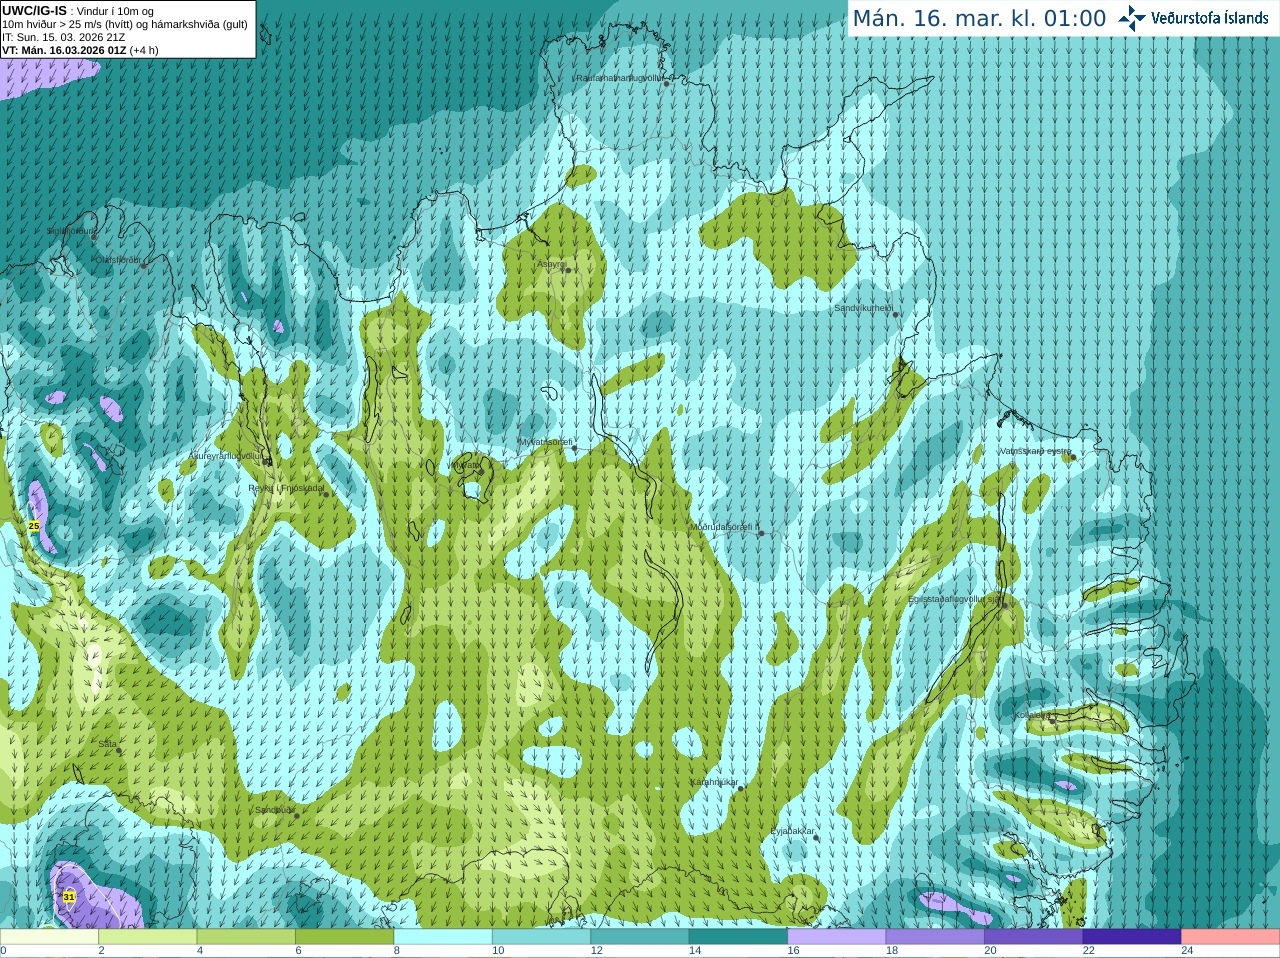1280x958 pixels.
Task: Select the 8–10 m/s pale cyan swatch
Action: tap(443, 937)
